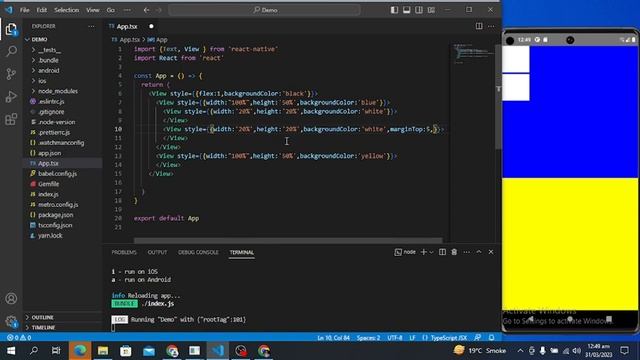Toggle bottom panel visibility
Screen dimensions: 640x360
click(407, 10)
